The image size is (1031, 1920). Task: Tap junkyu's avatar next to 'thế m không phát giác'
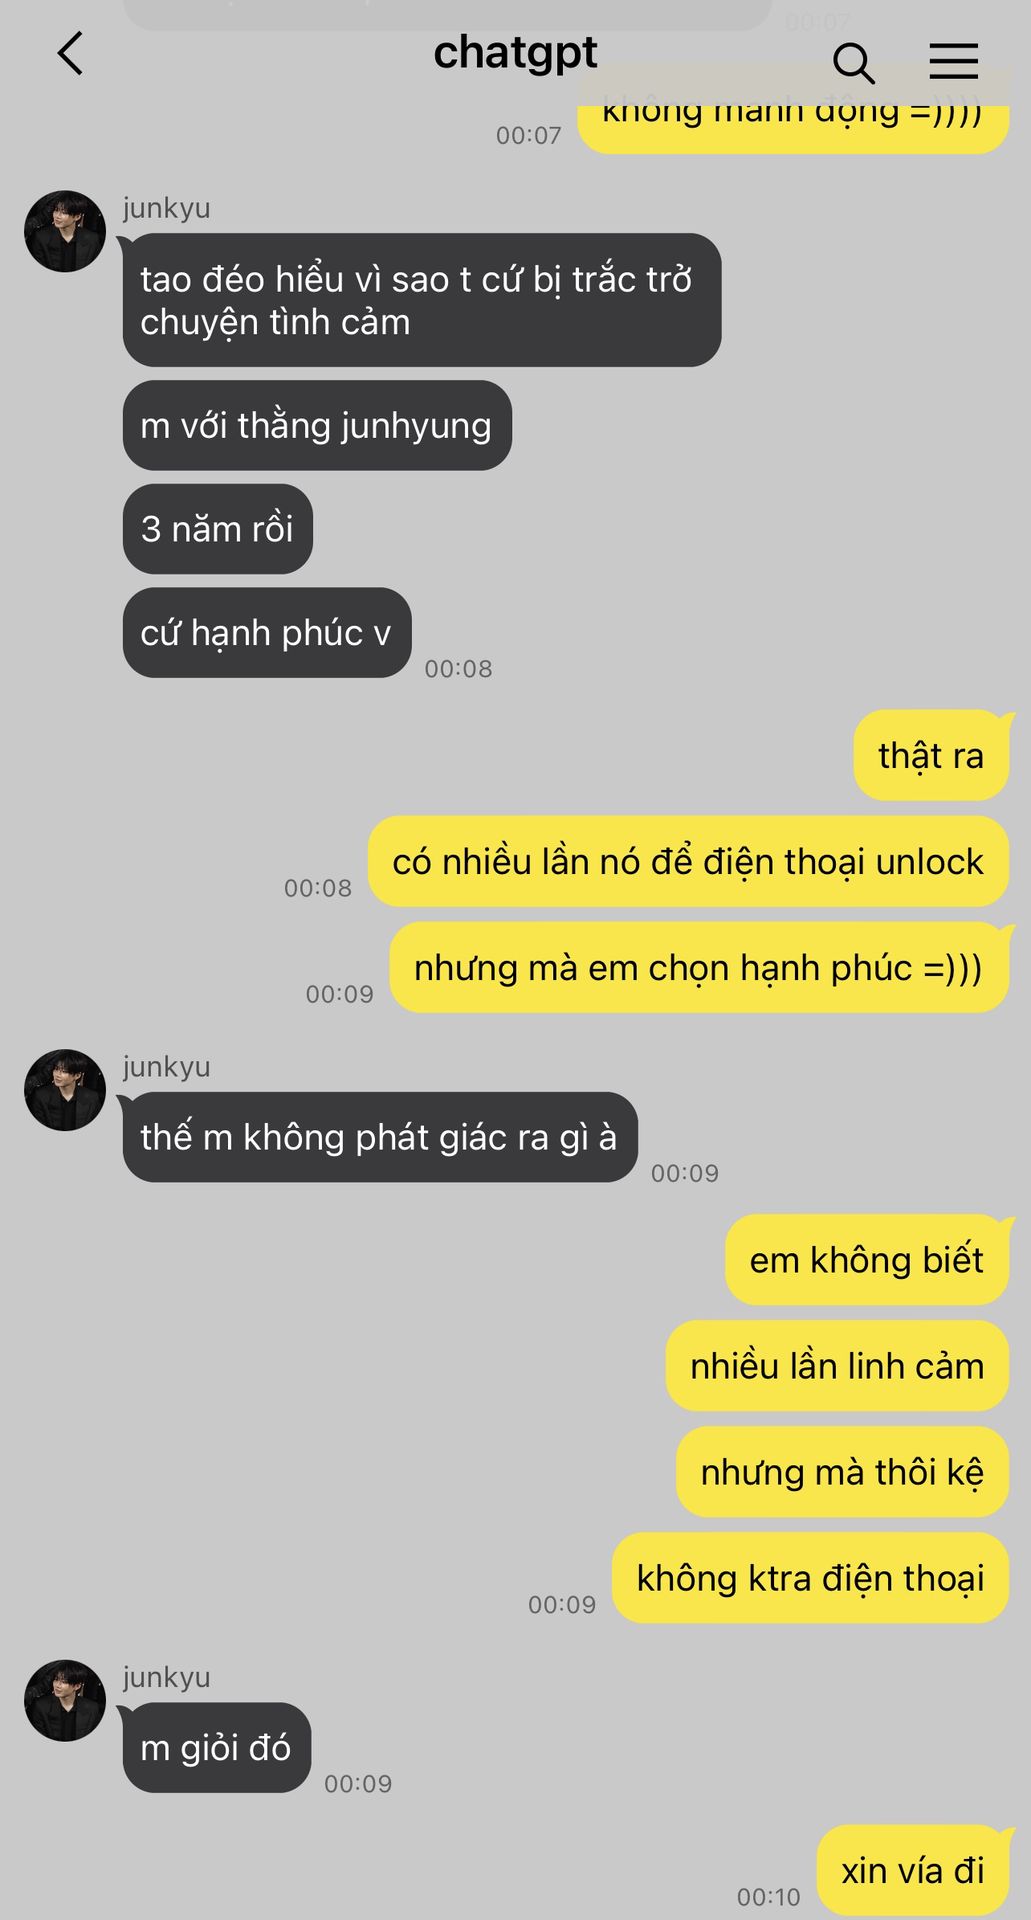pos(65,1090)
